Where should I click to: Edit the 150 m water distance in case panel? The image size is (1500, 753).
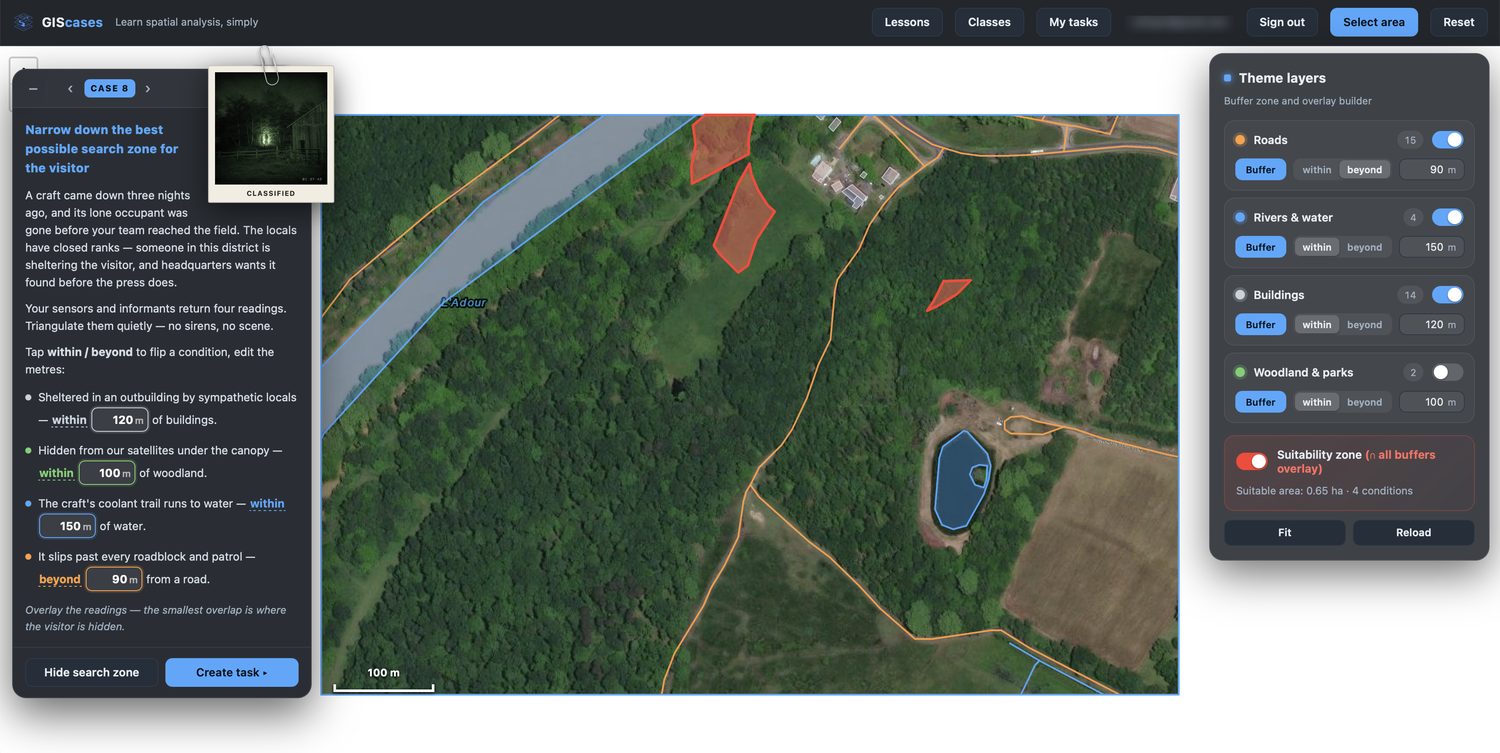pyautogui.click(x=67, y=526)
